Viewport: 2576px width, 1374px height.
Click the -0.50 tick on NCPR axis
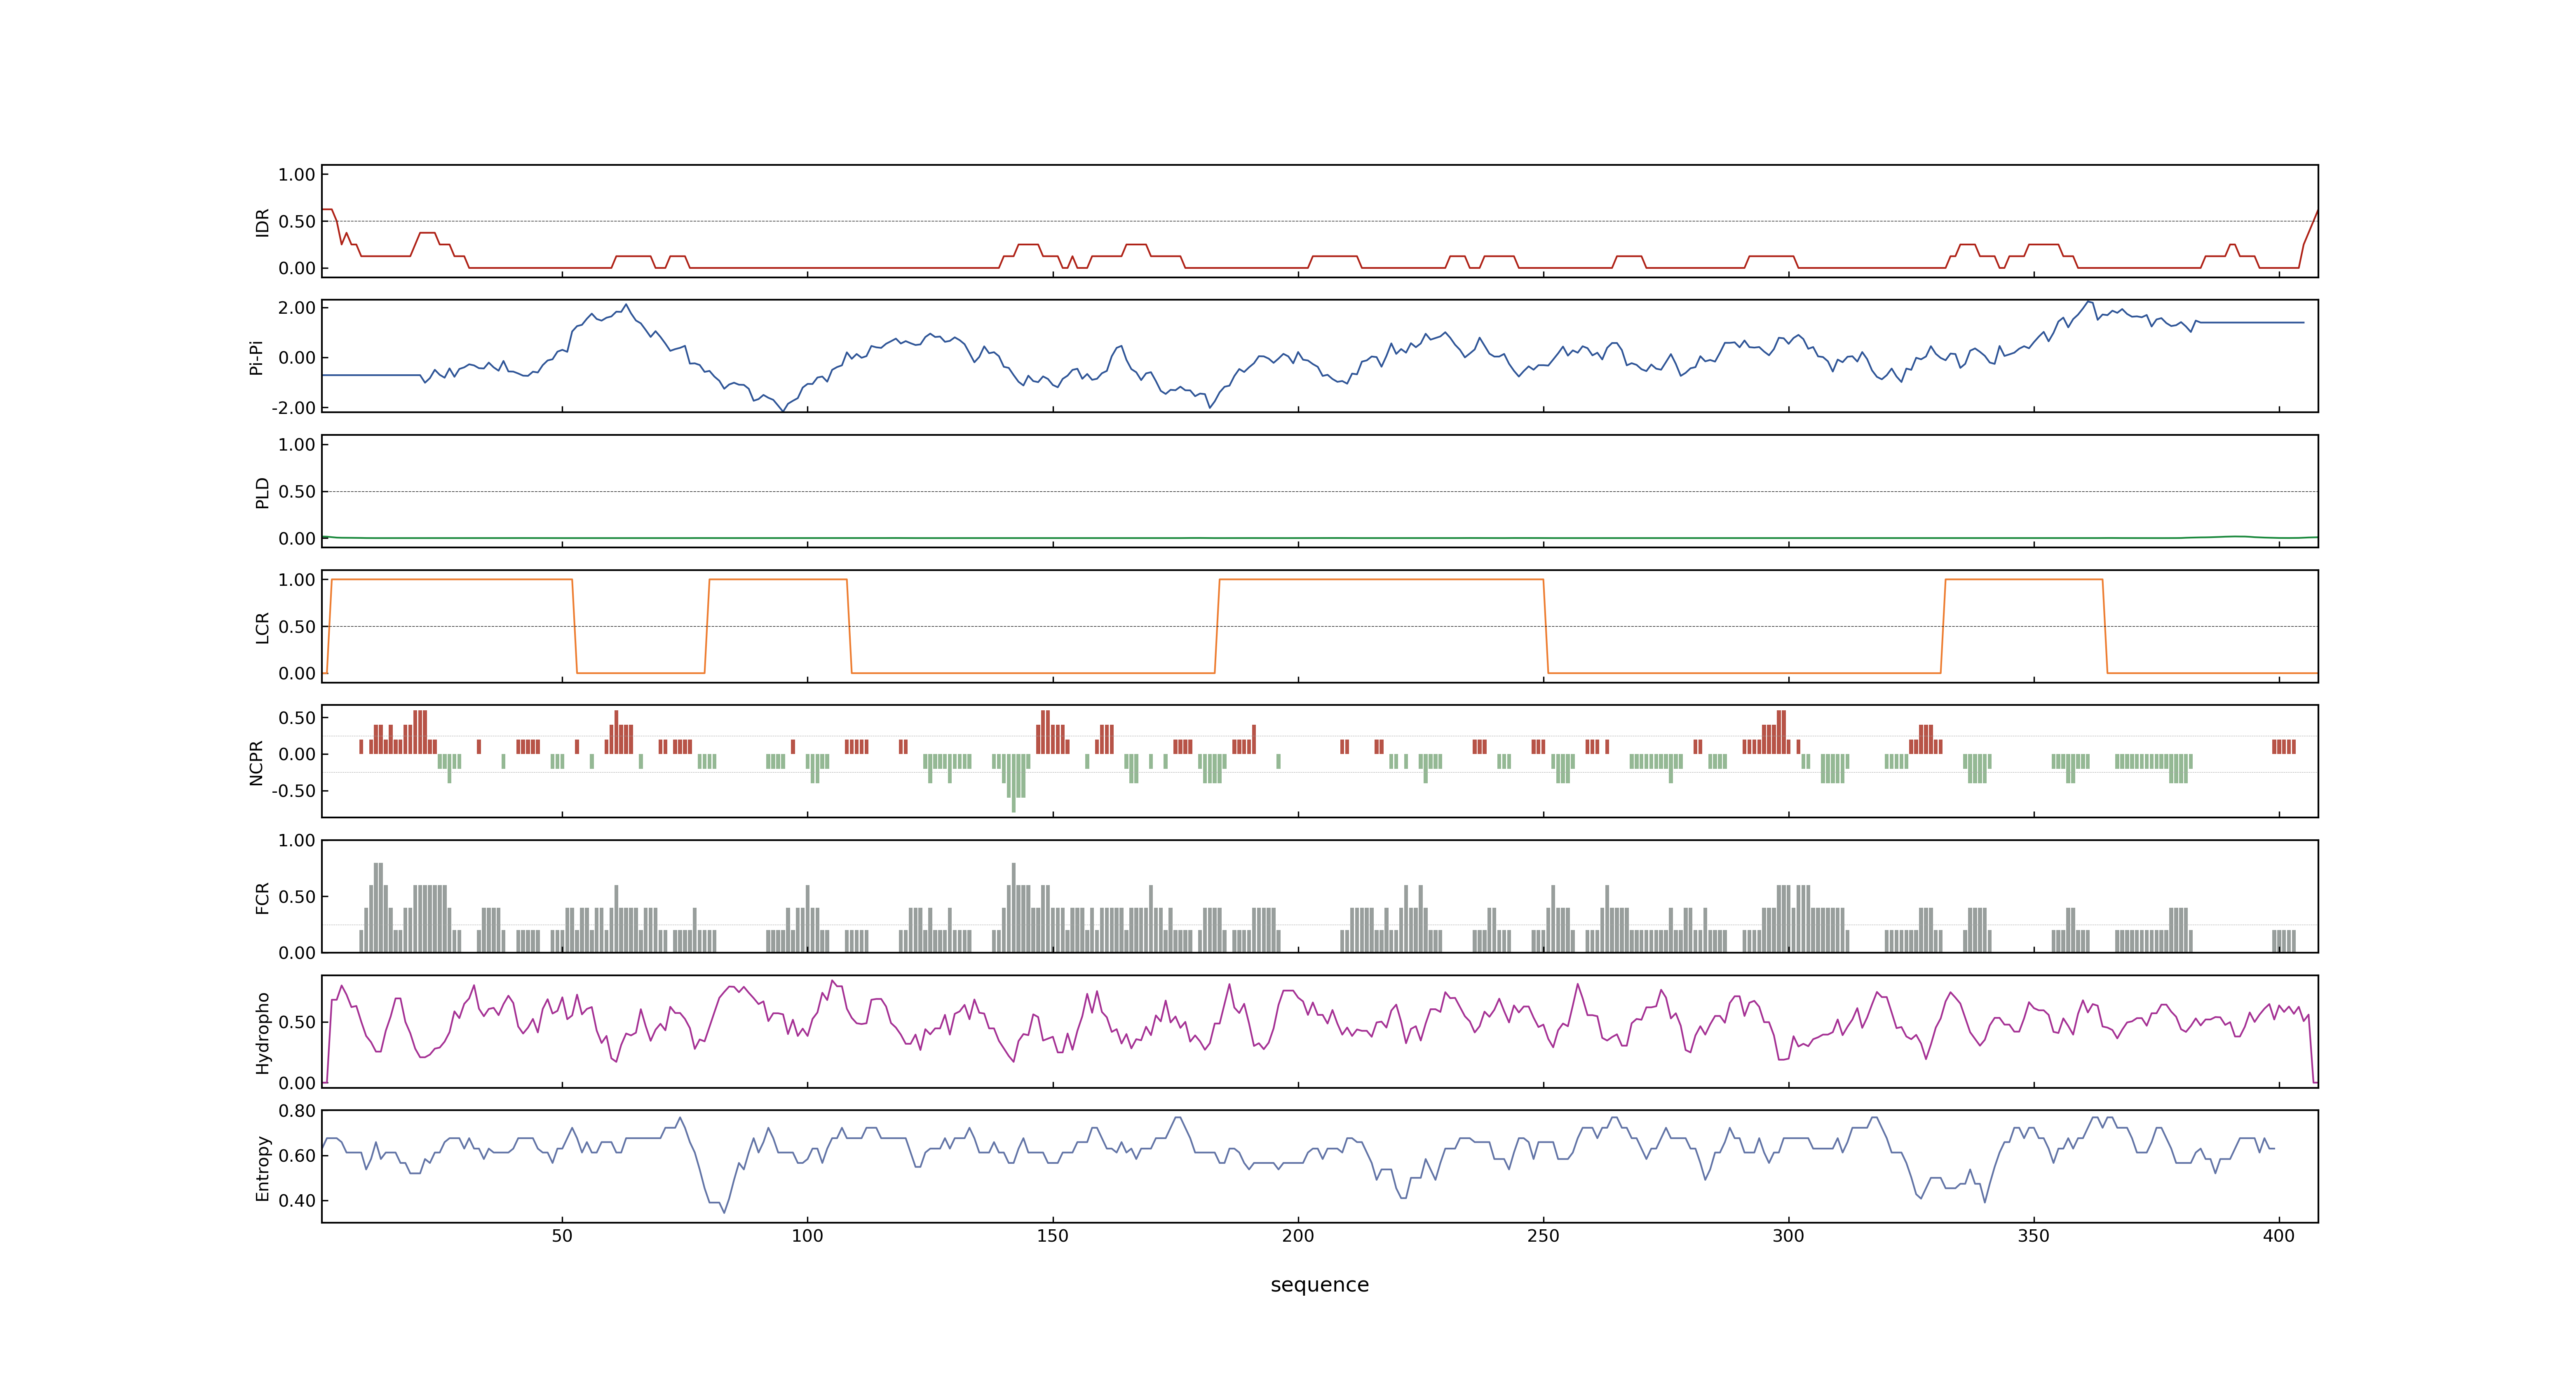(294, 791)
